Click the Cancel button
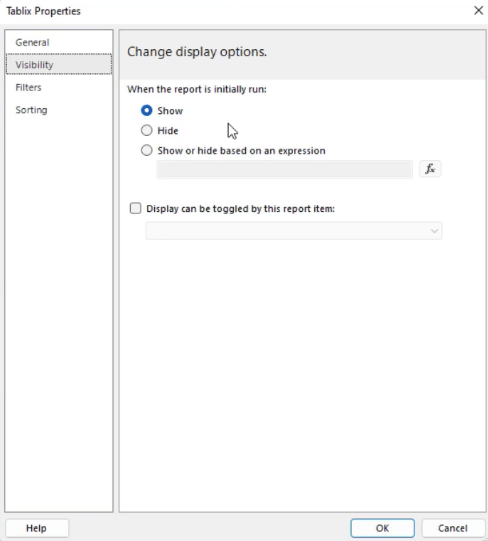Screen dimensions: 488x541 click(453, 528)
